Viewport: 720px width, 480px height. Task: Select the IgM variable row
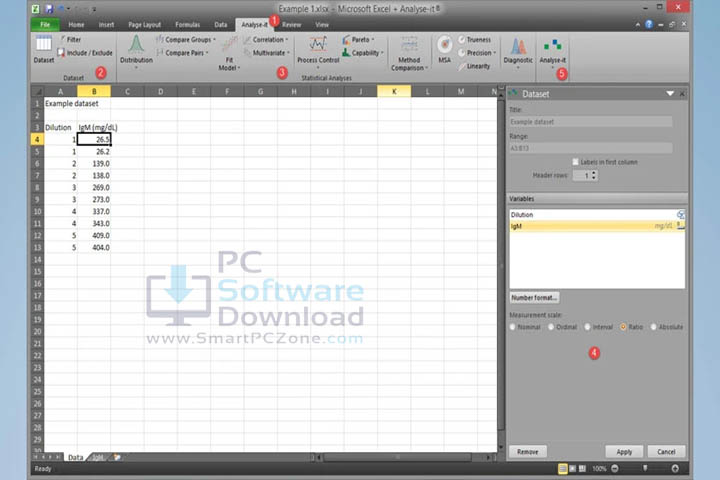tap(597, 226)
